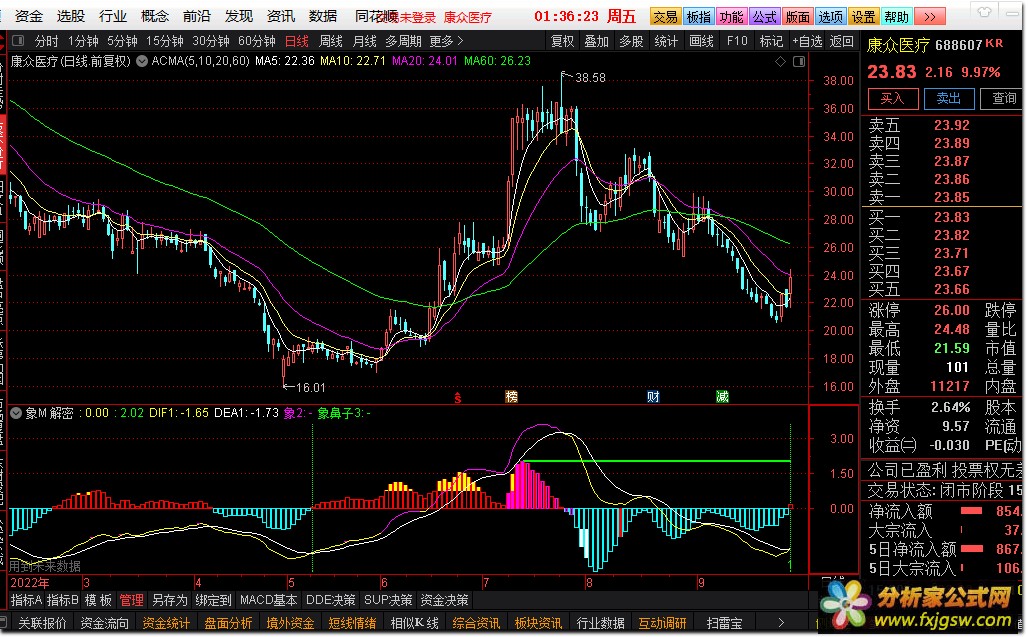Switch to 60分钟 period
The width and height of the screenshot is (1028, 637).
(256, 41)
